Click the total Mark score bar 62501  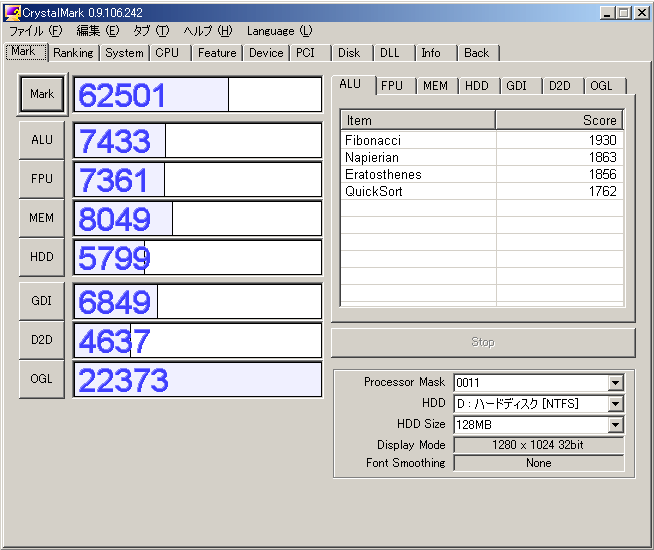point(198,95)
